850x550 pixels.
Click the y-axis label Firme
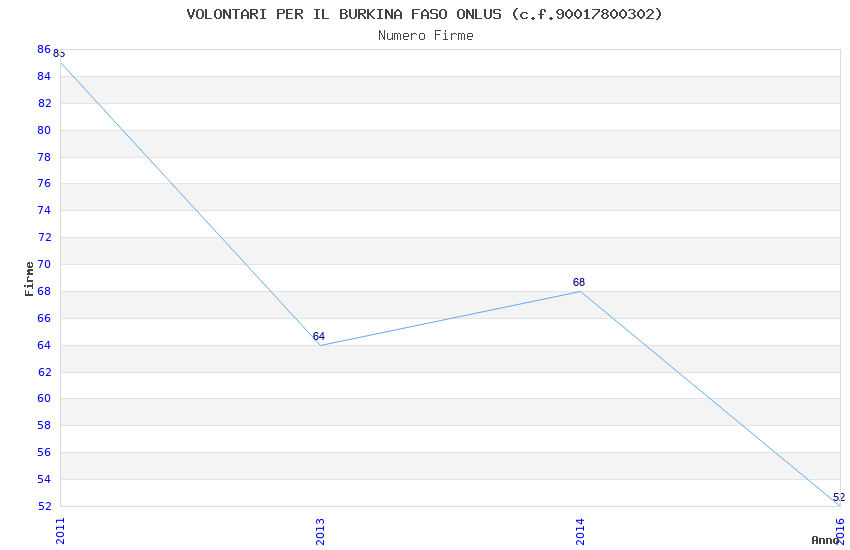(x=29, y=279)
